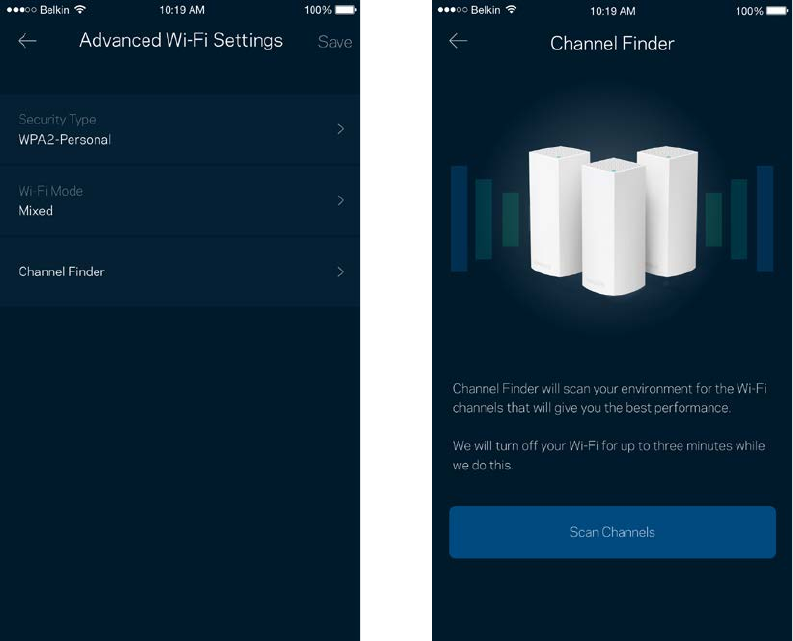Tap Wi-Fi signal icon in left status bar
Image resolution: width=793 pixels, height=641 pixels.
[x=79, y=10]
